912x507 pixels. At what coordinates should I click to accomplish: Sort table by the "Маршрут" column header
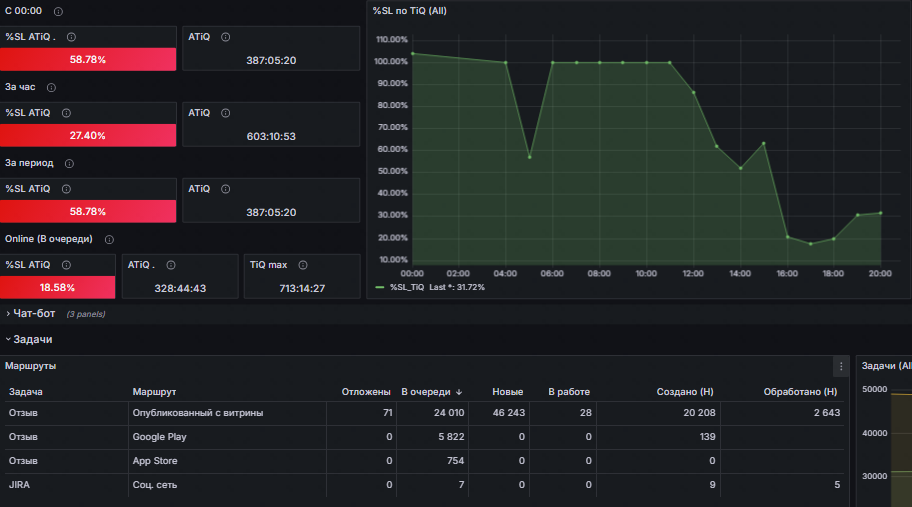tap(154, 392)
